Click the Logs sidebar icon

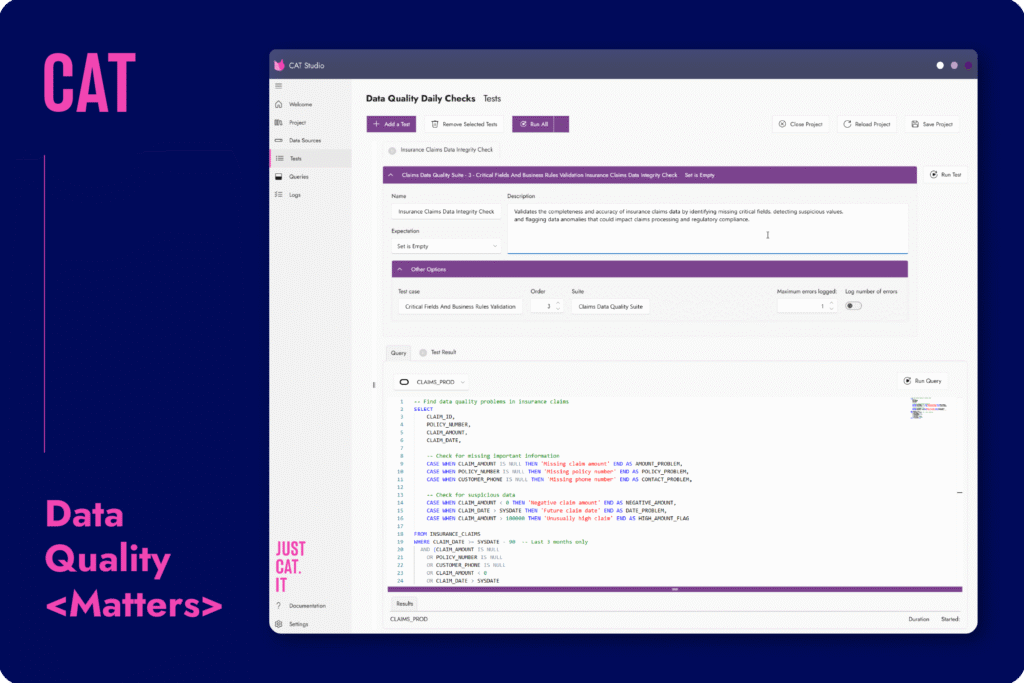[279, 195]
